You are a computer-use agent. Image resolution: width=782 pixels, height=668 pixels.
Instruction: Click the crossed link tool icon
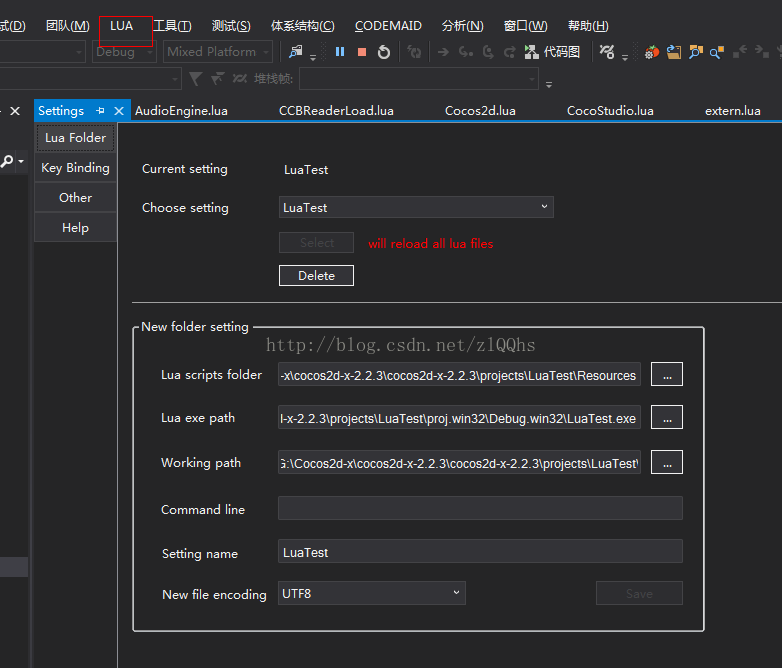pos(607,52)
